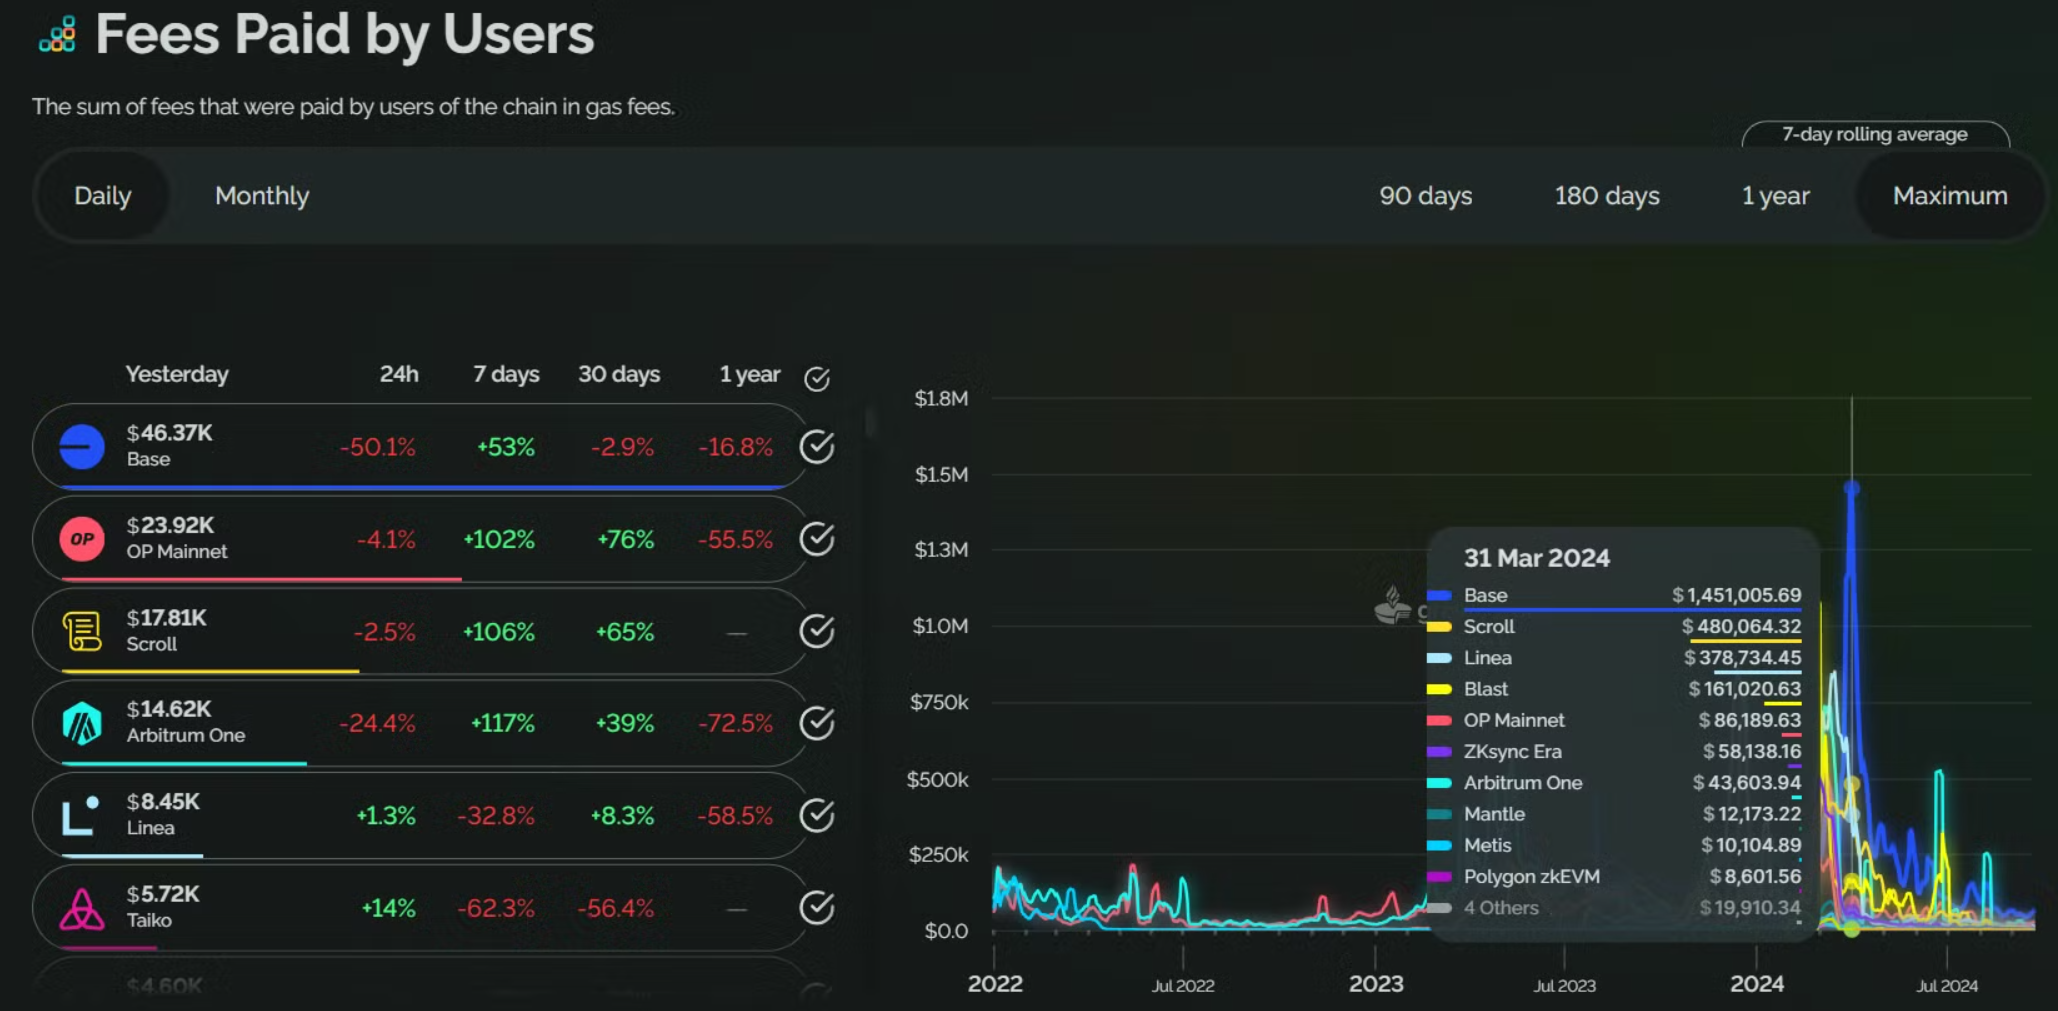
Task: Switch to Monthly view tab
Action: (262, 196)
